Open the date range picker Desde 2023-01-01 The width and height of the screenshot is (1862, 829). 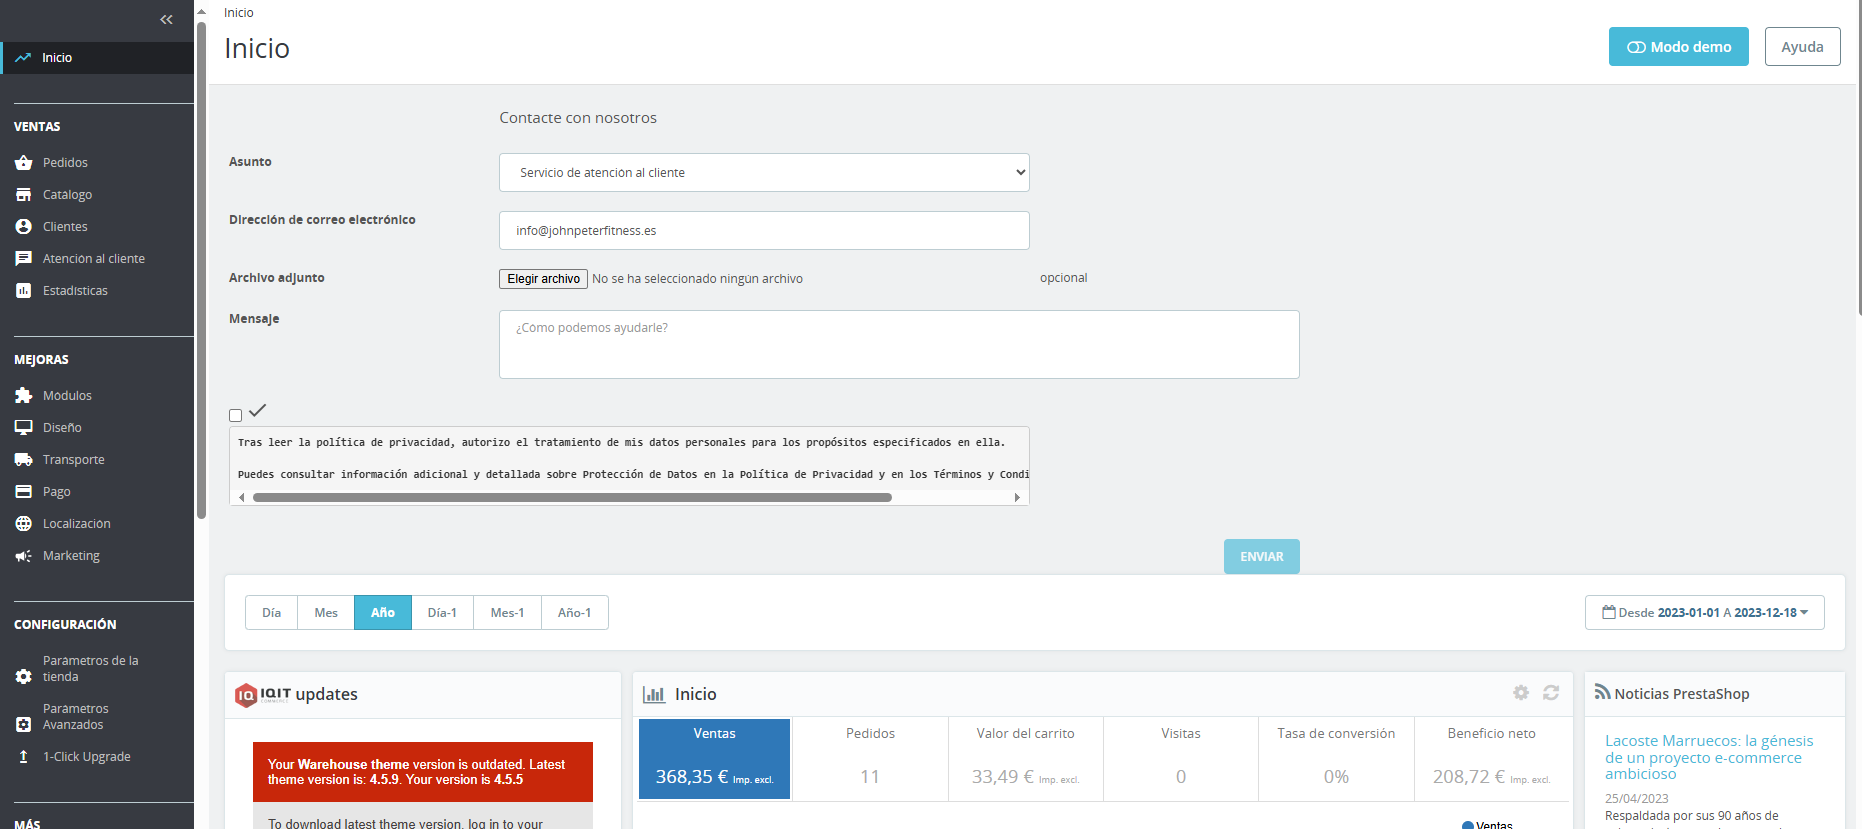(1705, 613)
